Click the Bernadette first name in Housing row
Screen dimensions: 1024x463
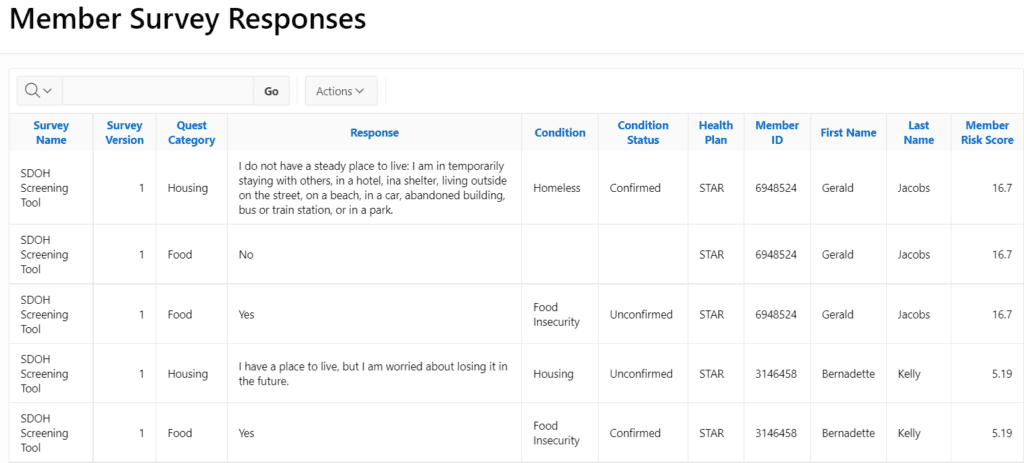pyautogui.click(x=848, y=374)
